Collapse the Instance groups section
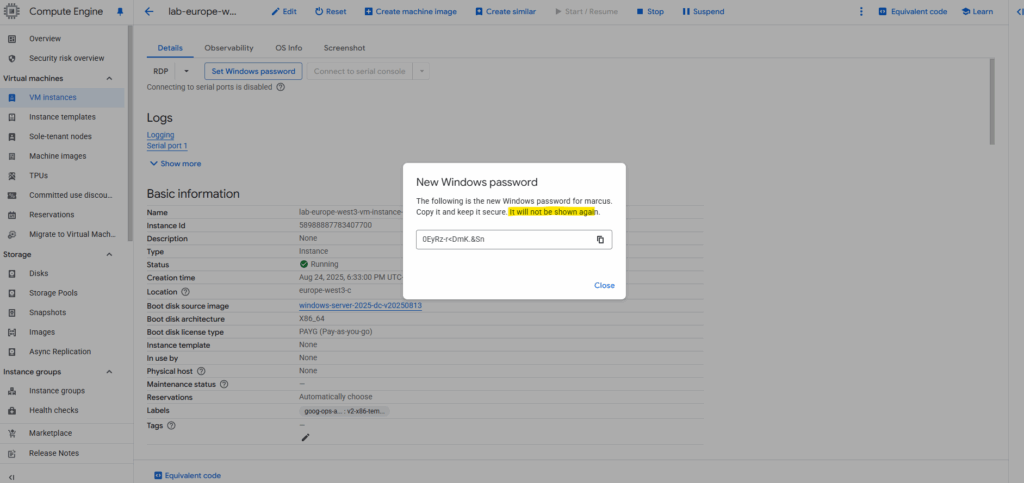Viewport: 1024px width, 483px height. [109, 372]
